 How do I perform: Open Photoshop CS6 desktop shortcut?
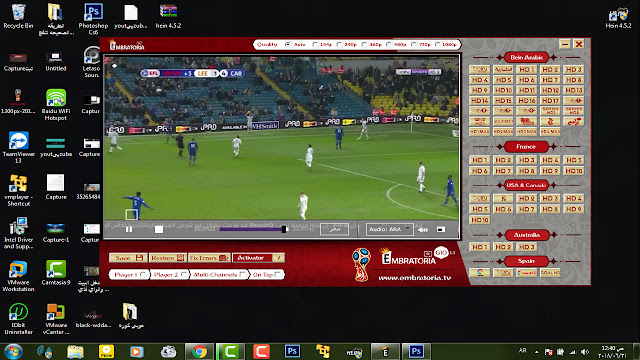[x=93, y=19]
